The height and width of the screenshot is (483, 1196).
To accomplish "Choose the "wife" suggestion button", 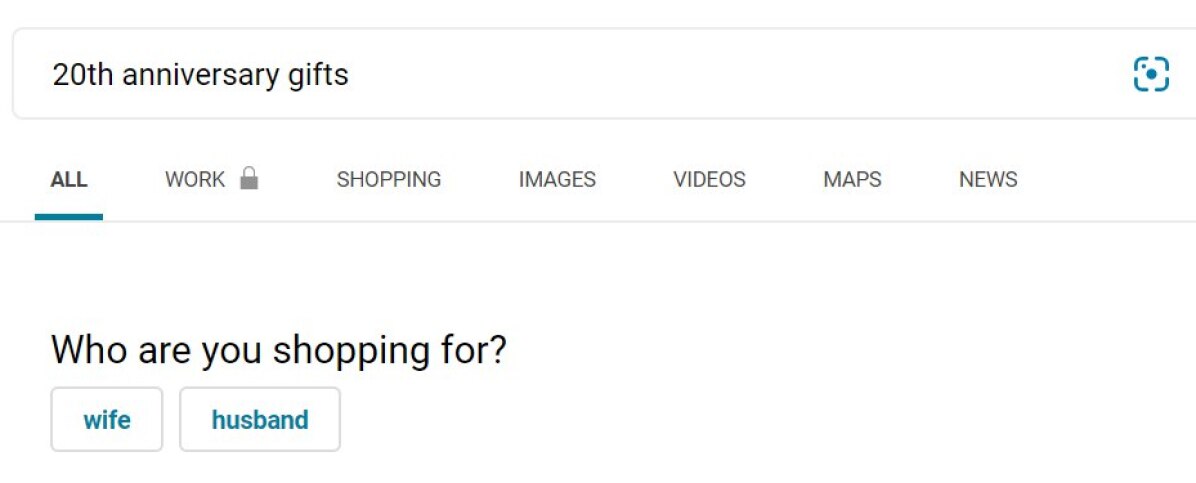I will click(107, 420).
